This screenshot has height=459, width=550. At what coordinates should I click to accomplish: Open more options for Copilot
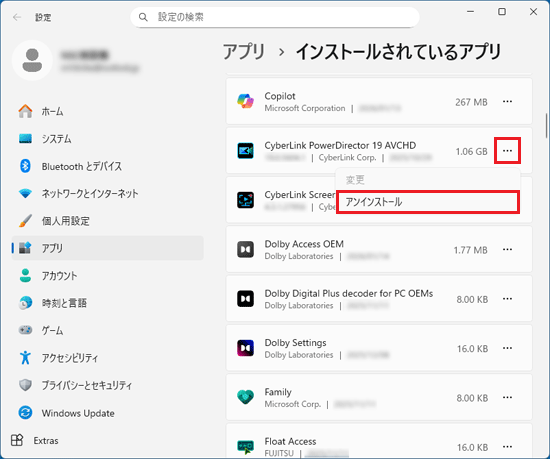click(507, 102)
